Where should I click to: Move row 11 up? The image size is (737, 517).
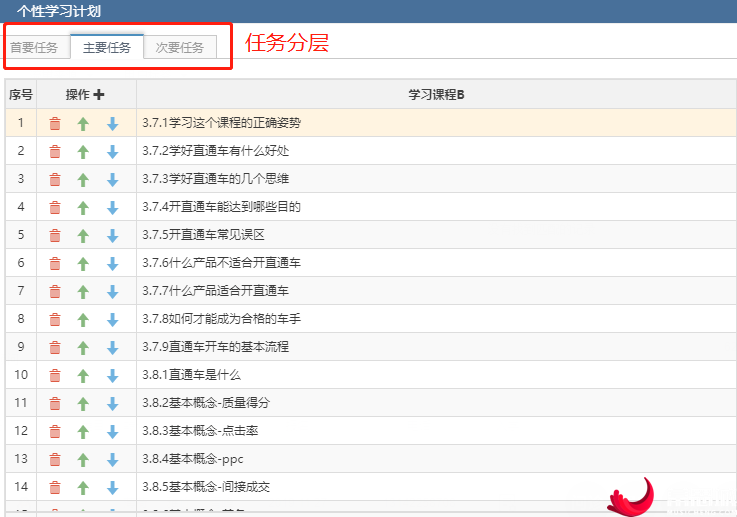pos(83,404)
